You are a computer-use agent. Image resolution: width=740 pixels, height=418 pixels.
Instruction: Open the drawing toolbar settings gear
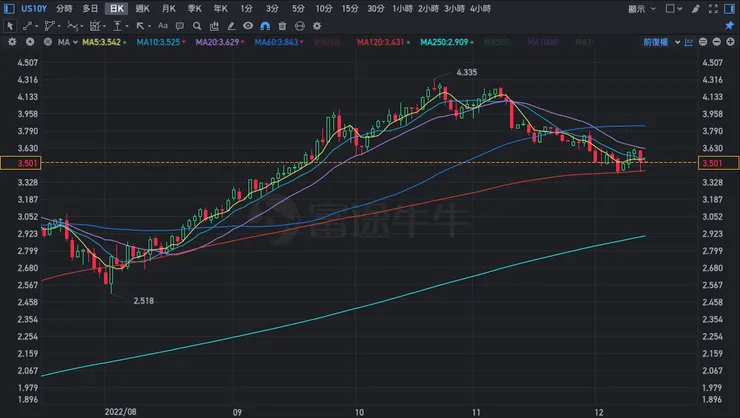(317, 26)
